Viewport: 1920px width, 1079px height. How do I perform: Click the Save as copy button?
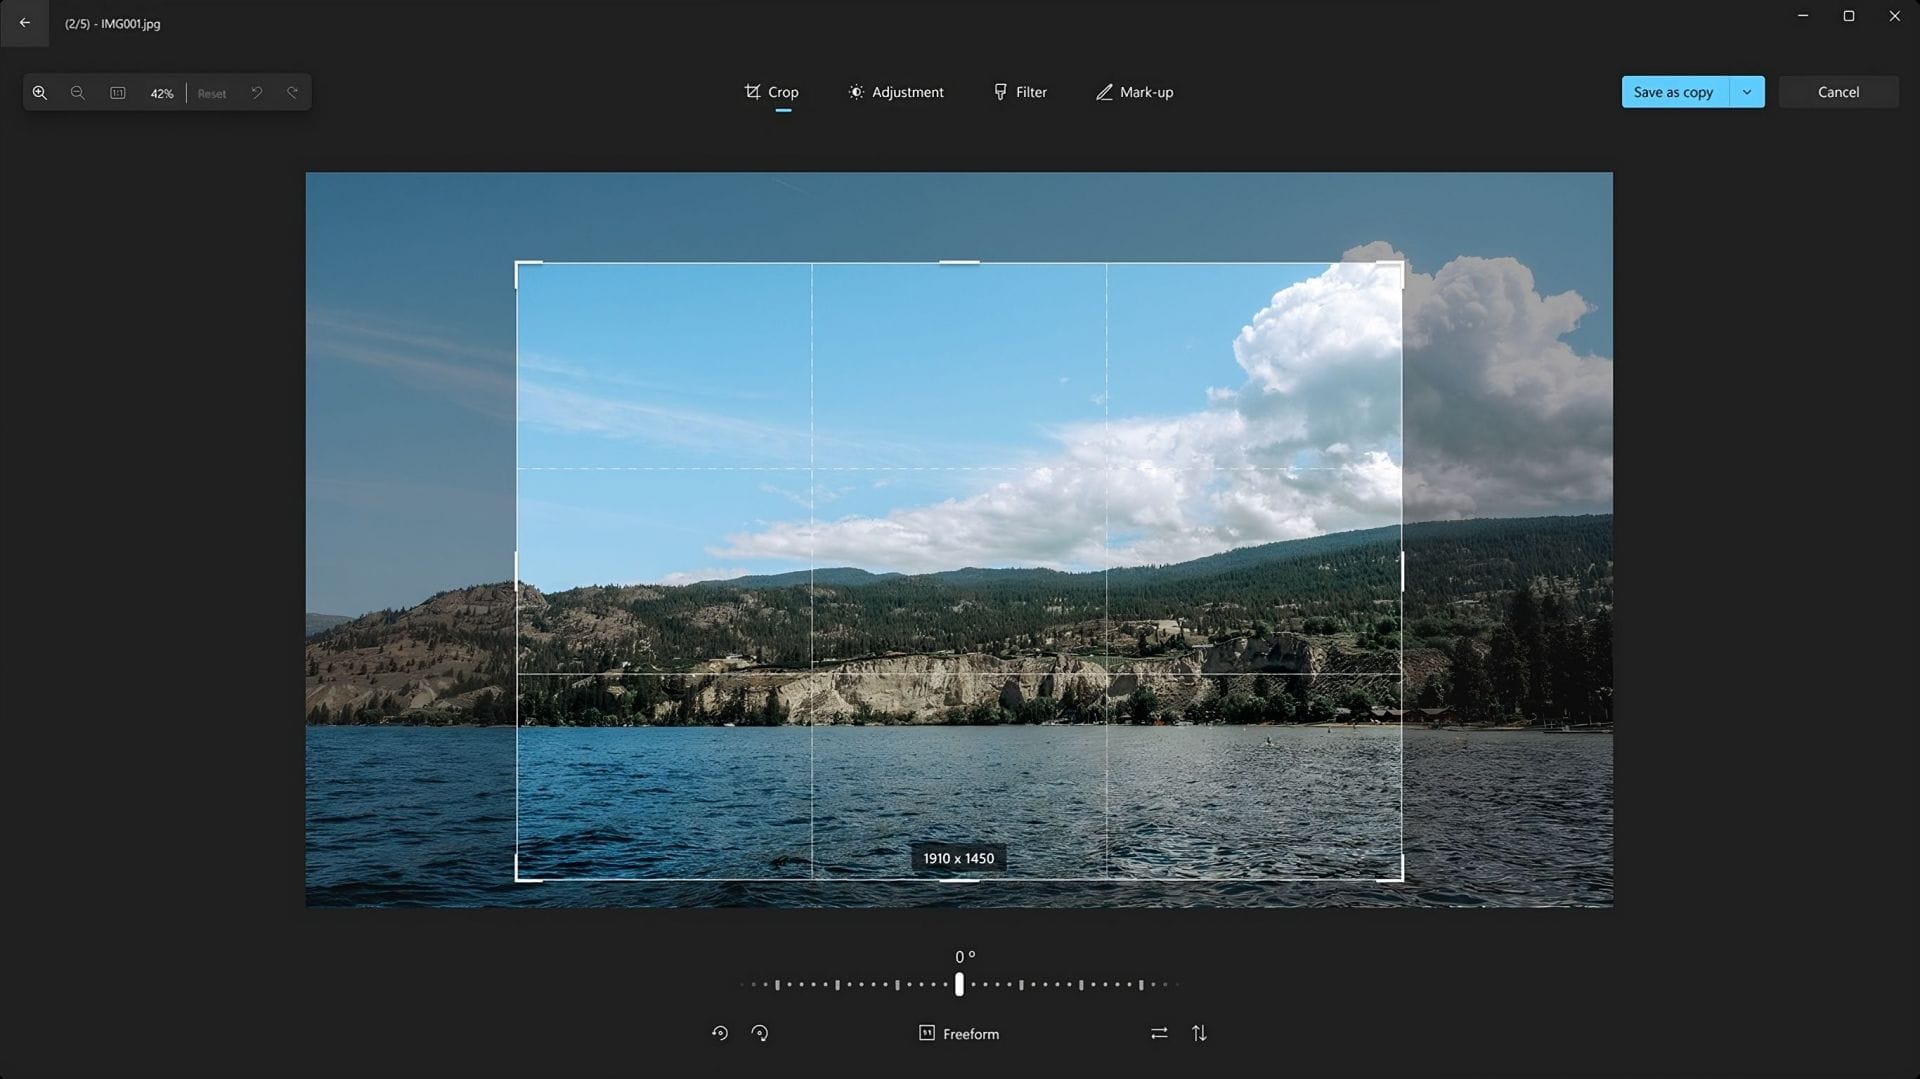(x=1673, y=91)
